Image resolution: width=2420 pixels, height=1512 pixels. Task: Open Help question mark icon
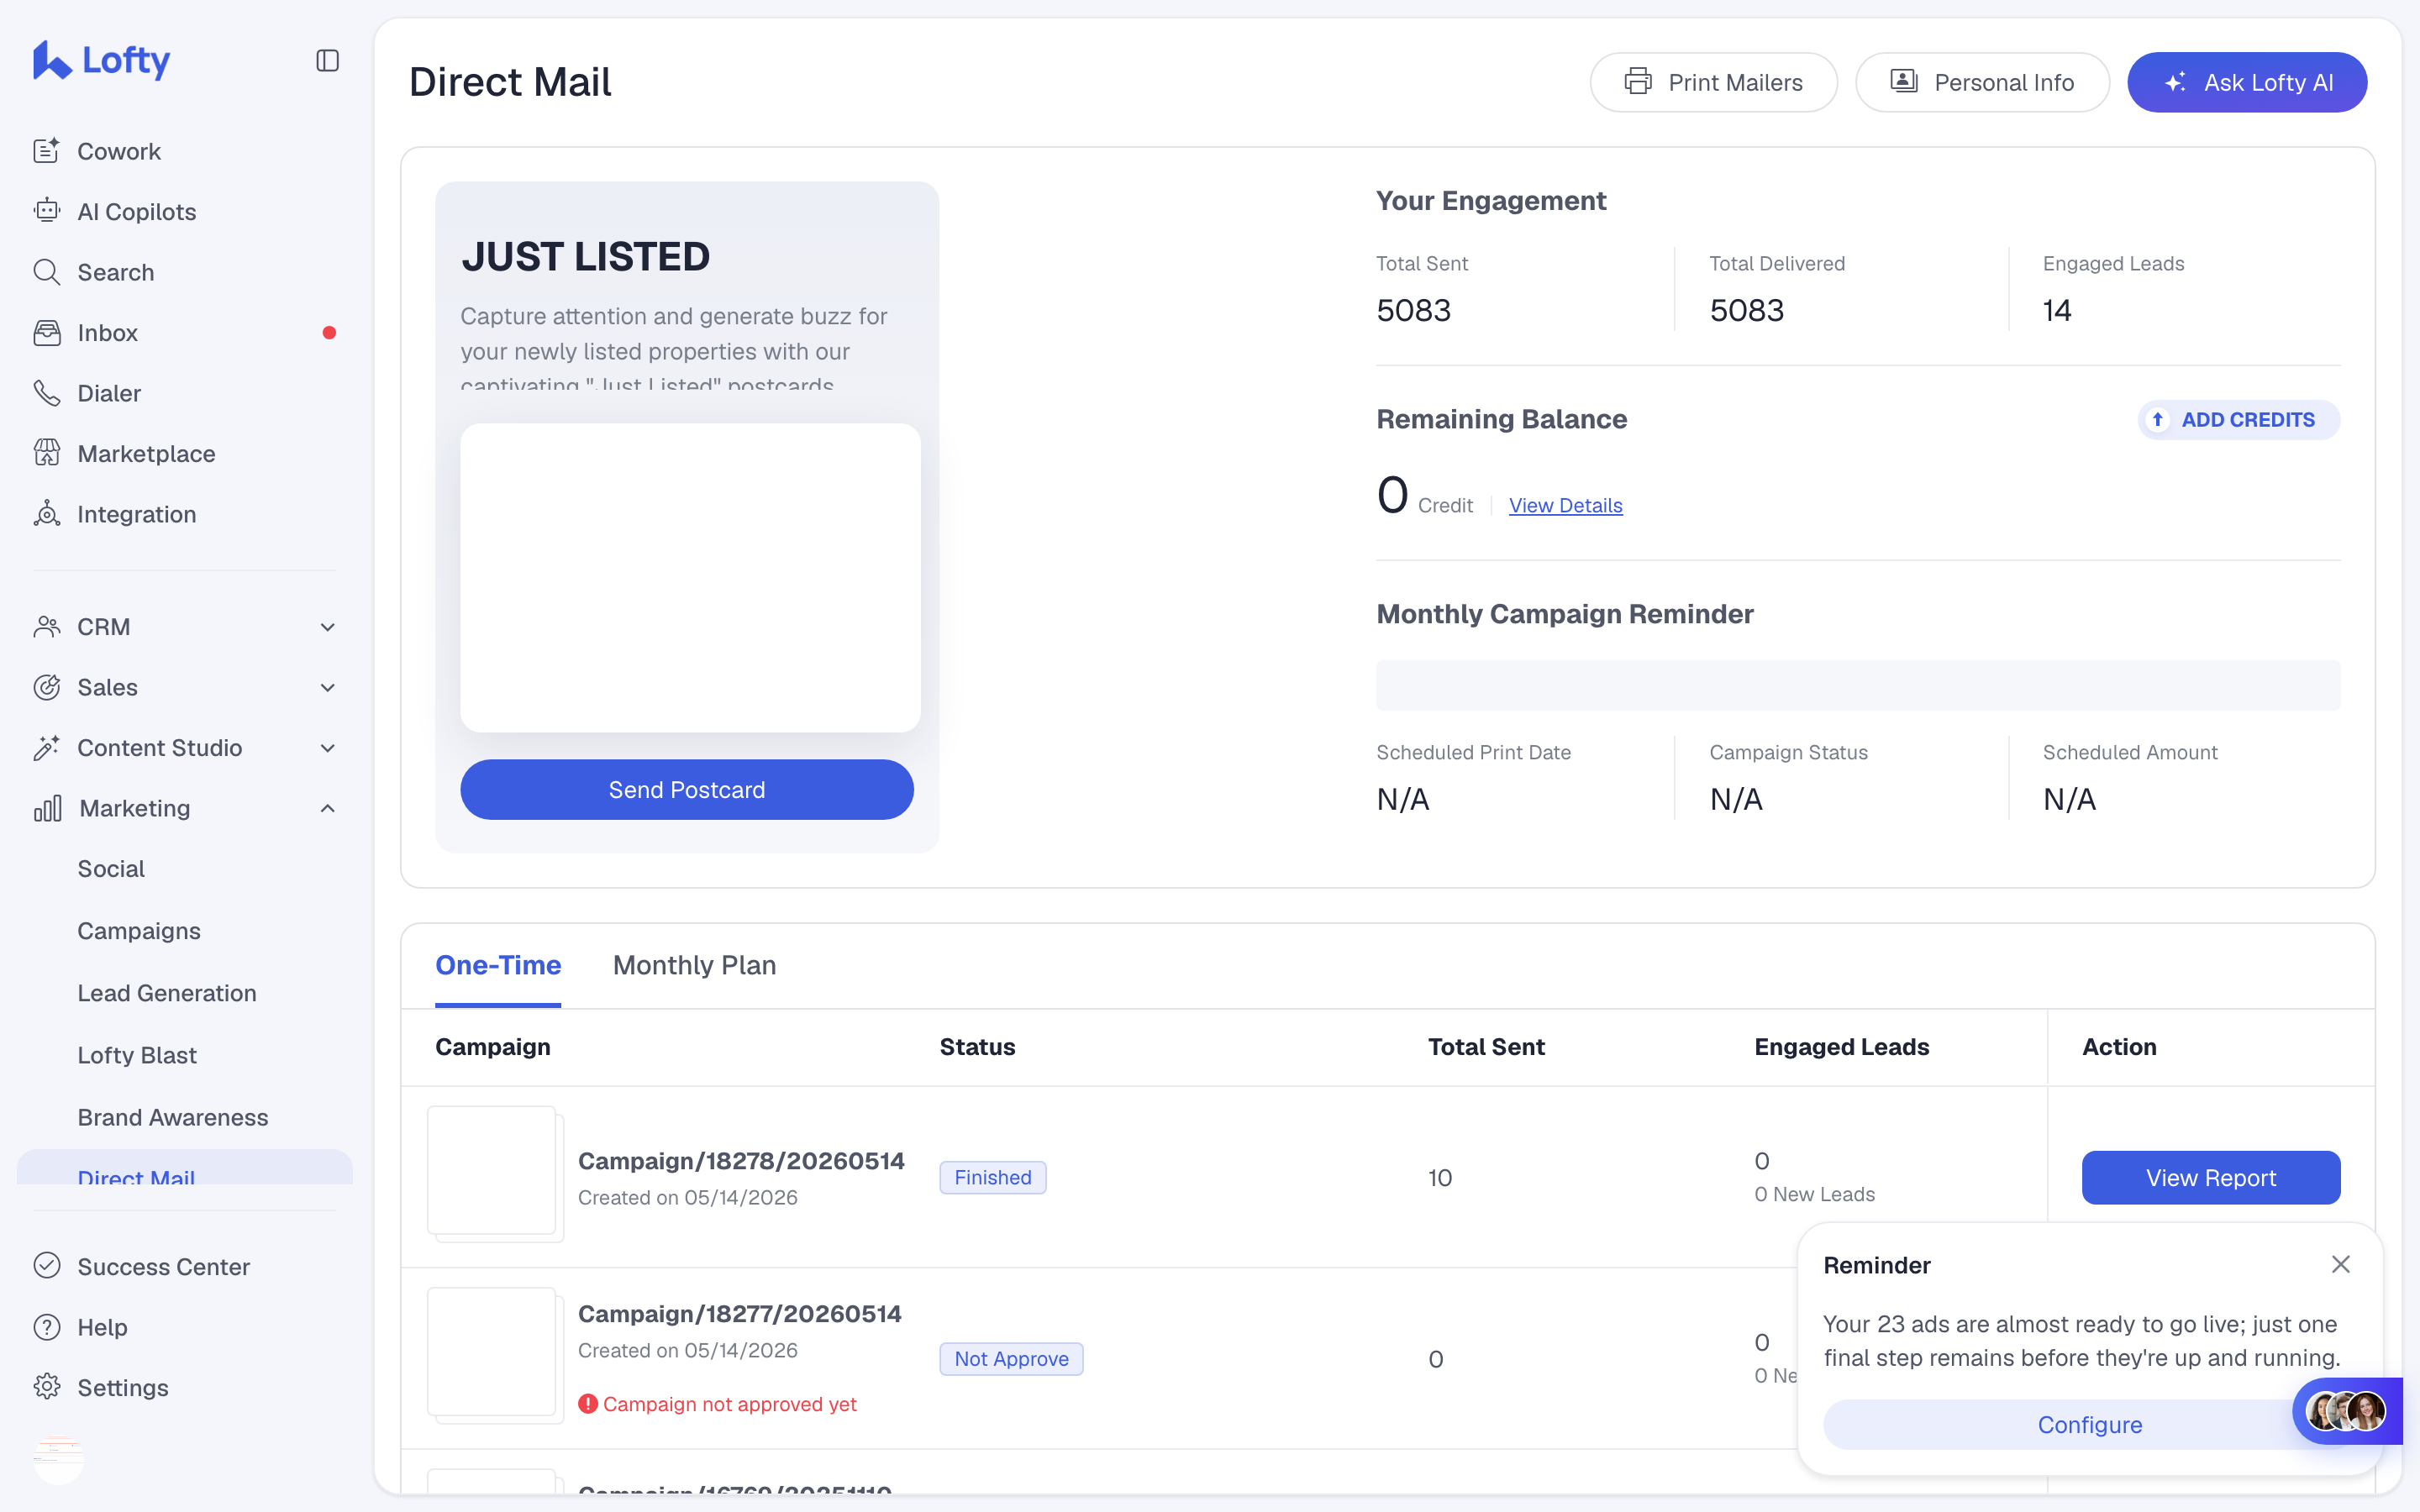[x=47, y=1327]
